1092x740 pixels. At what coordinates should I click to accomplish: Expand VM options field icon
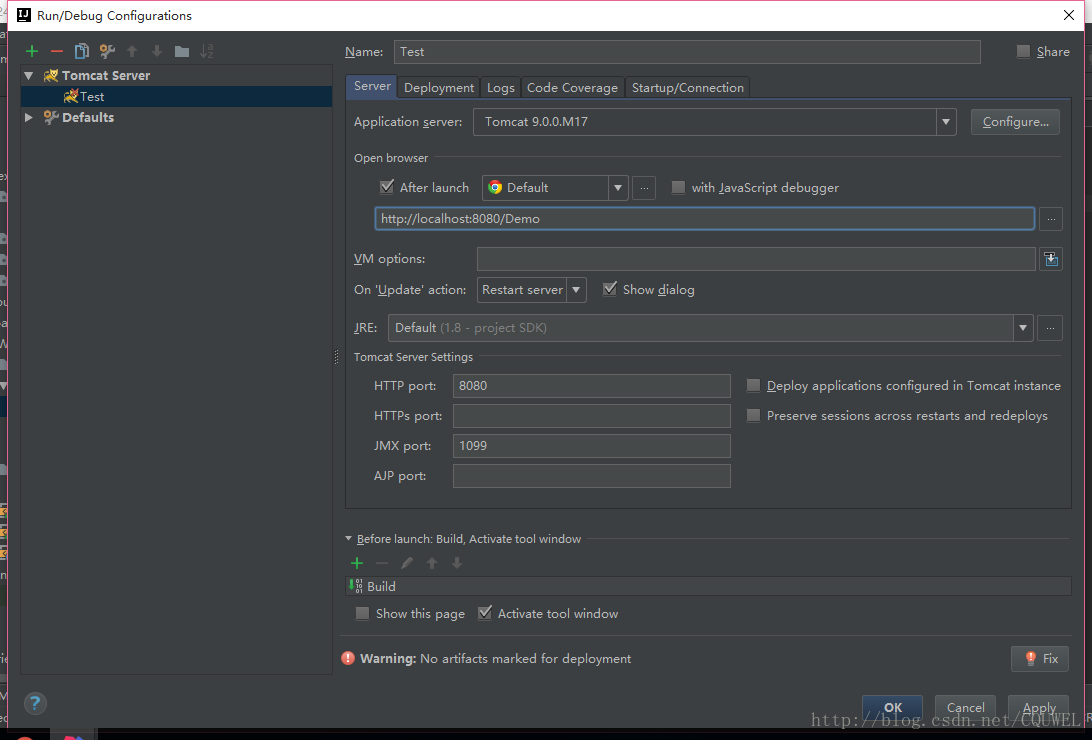(x=1051, y=259)
